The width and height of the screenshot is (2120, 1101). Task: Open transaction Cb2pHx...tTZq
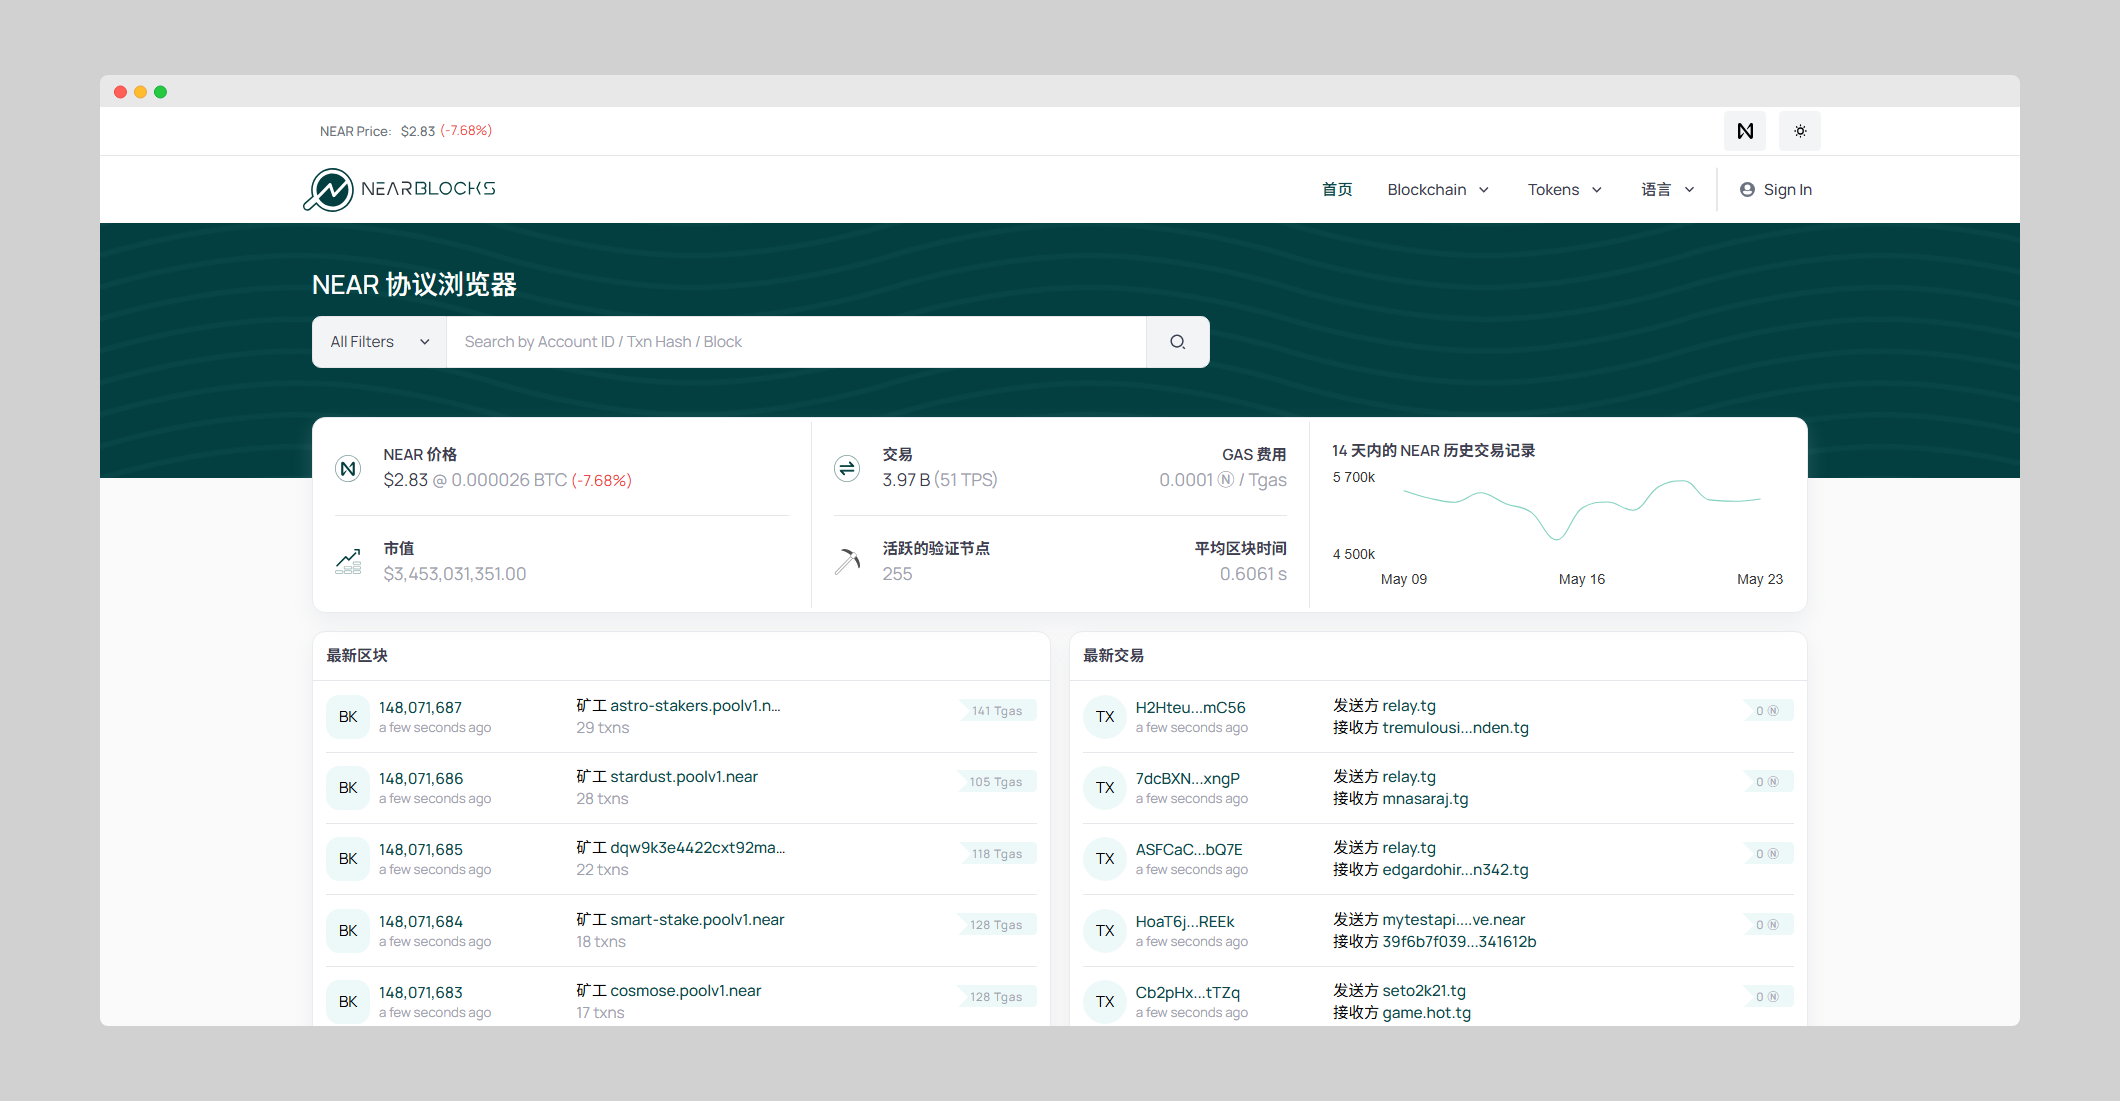tap(1187, 992)
